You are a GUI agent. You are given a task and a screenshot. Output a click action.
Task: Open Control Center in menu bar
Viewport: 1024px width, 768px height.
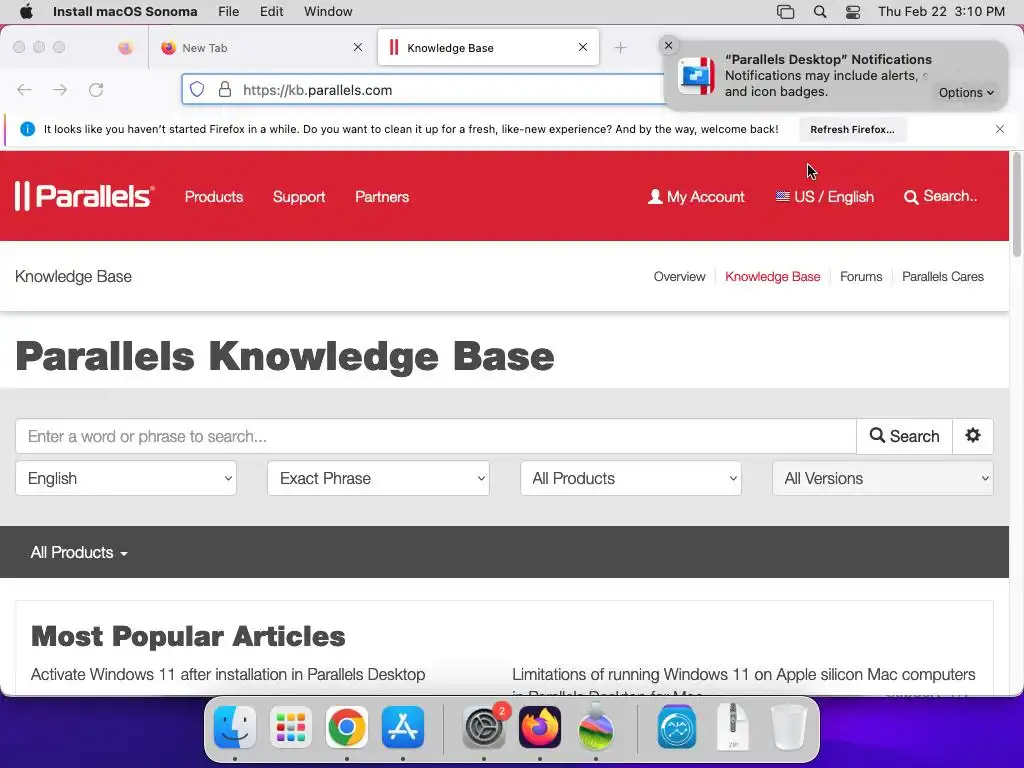(x=853, y=12)
